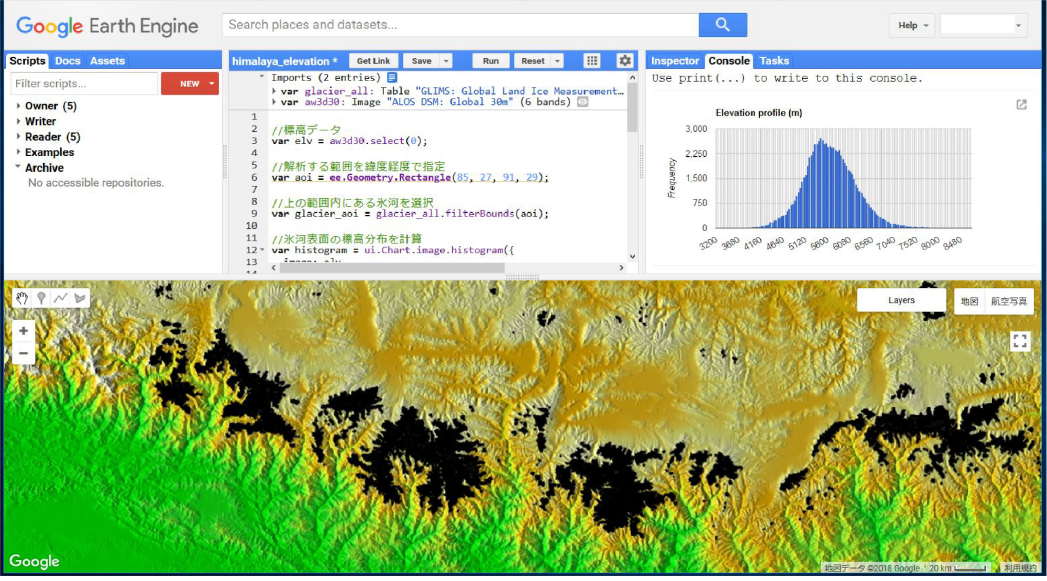Open the Help dropdown menu
The width and height of the screenshot is (1047, 581).
912,25
